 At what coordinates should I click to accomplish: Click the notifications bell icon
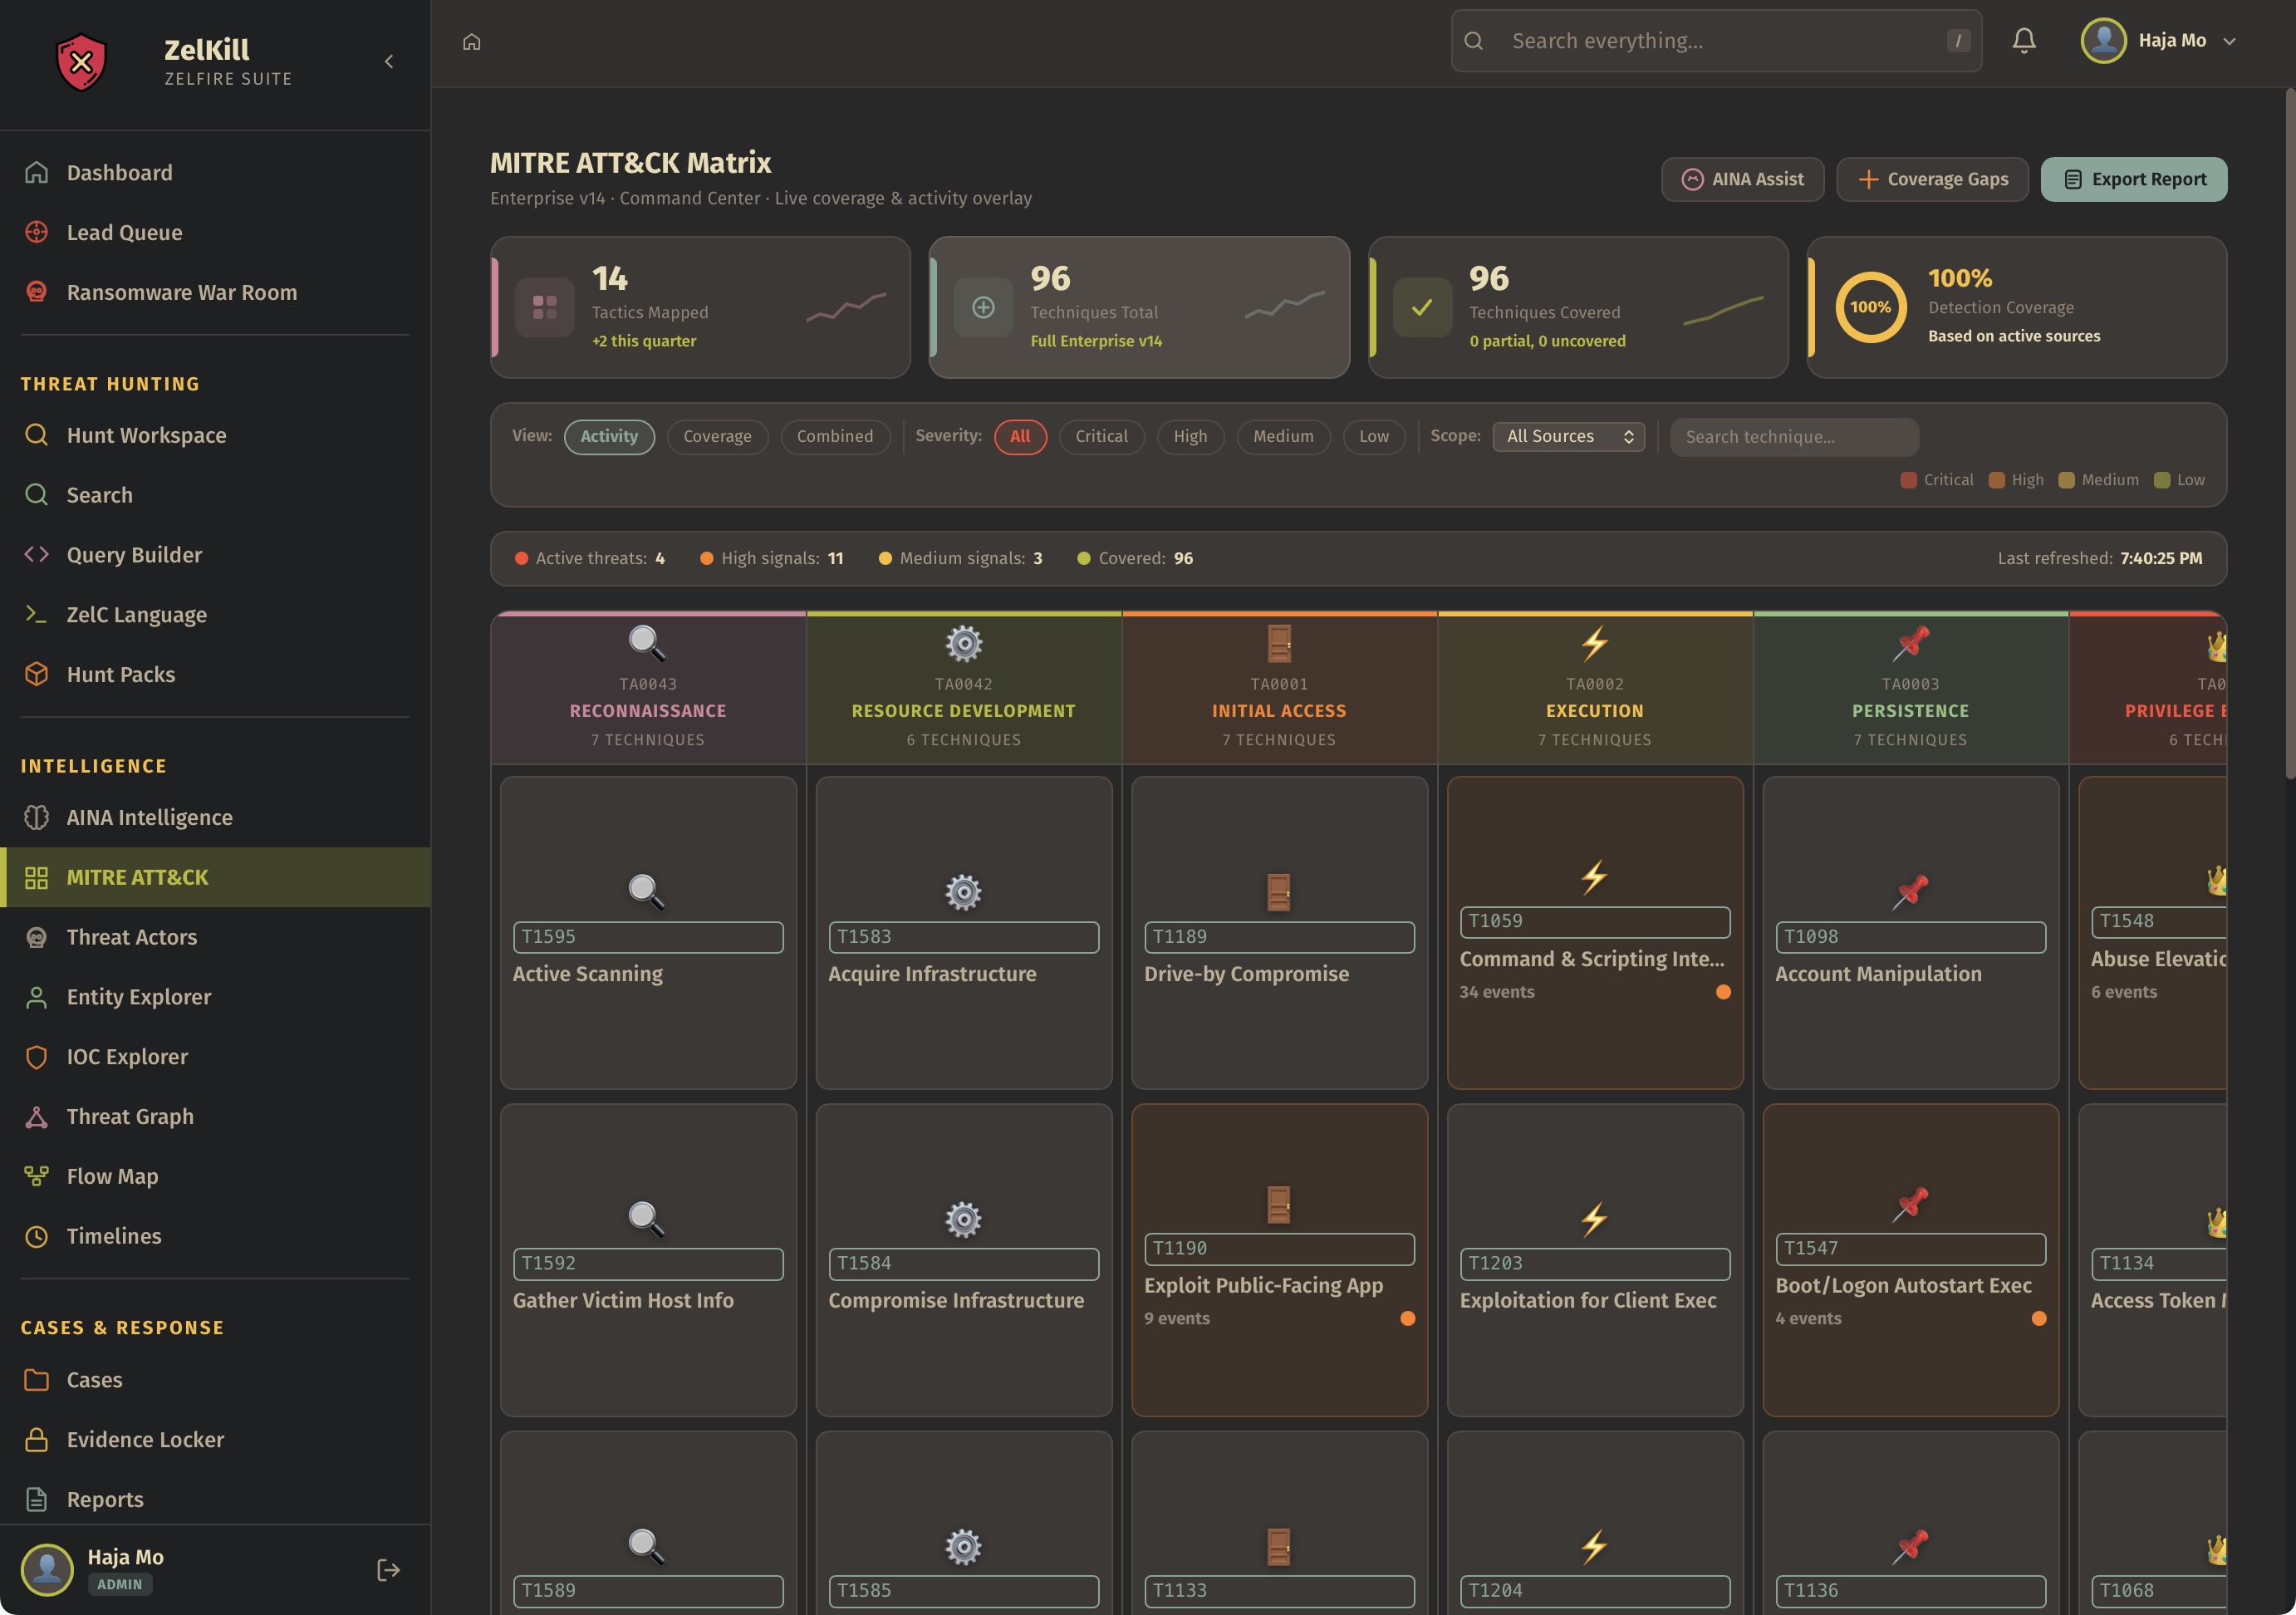click(2023, 41)
